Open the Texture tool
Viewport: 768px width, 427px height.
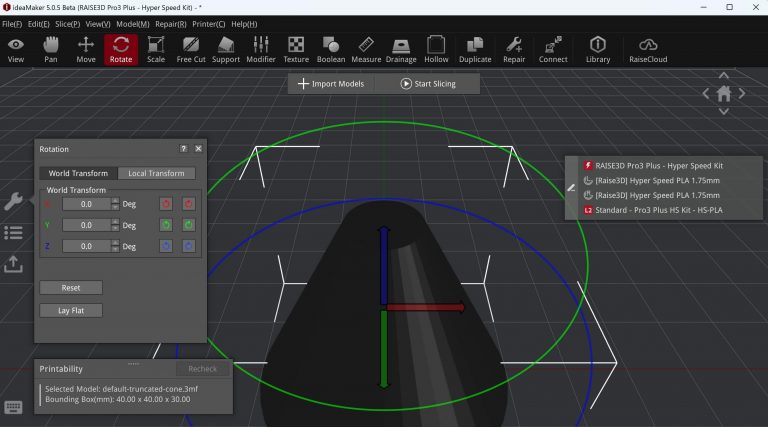(x=296, y=49)
